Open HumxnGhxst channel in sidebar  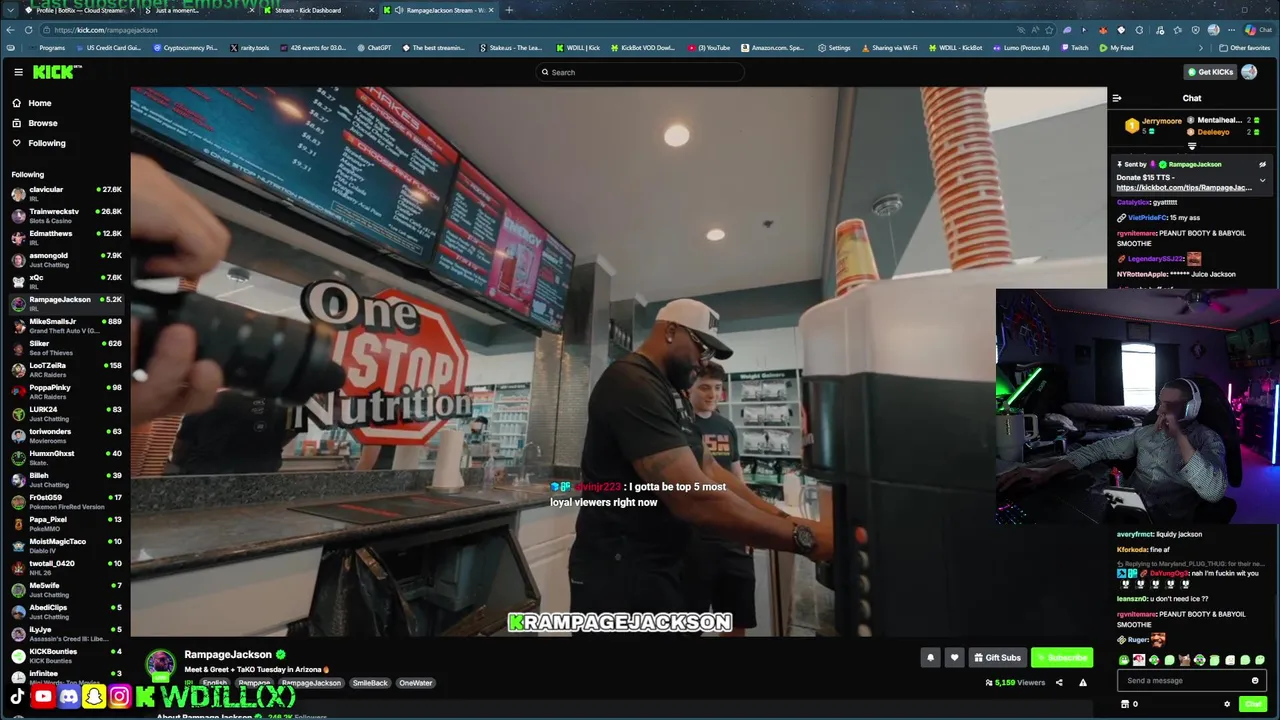(65, 458)
